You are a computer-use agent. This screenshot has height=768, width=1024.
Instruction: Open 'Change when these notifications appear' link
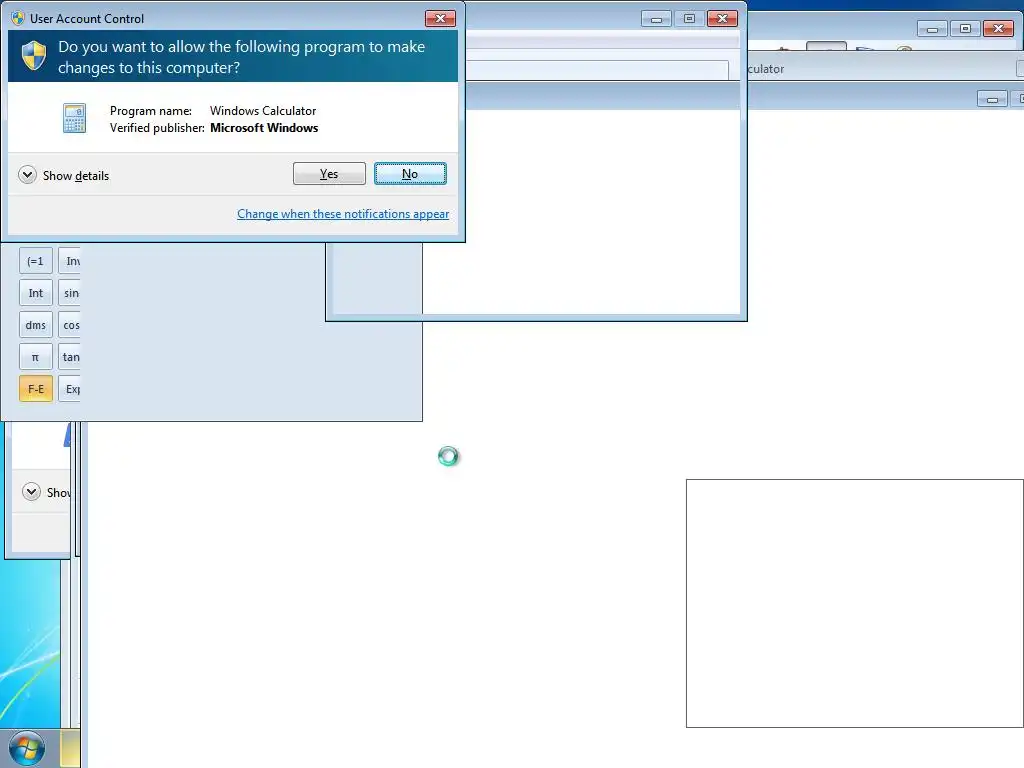click(x=343, y=214)
